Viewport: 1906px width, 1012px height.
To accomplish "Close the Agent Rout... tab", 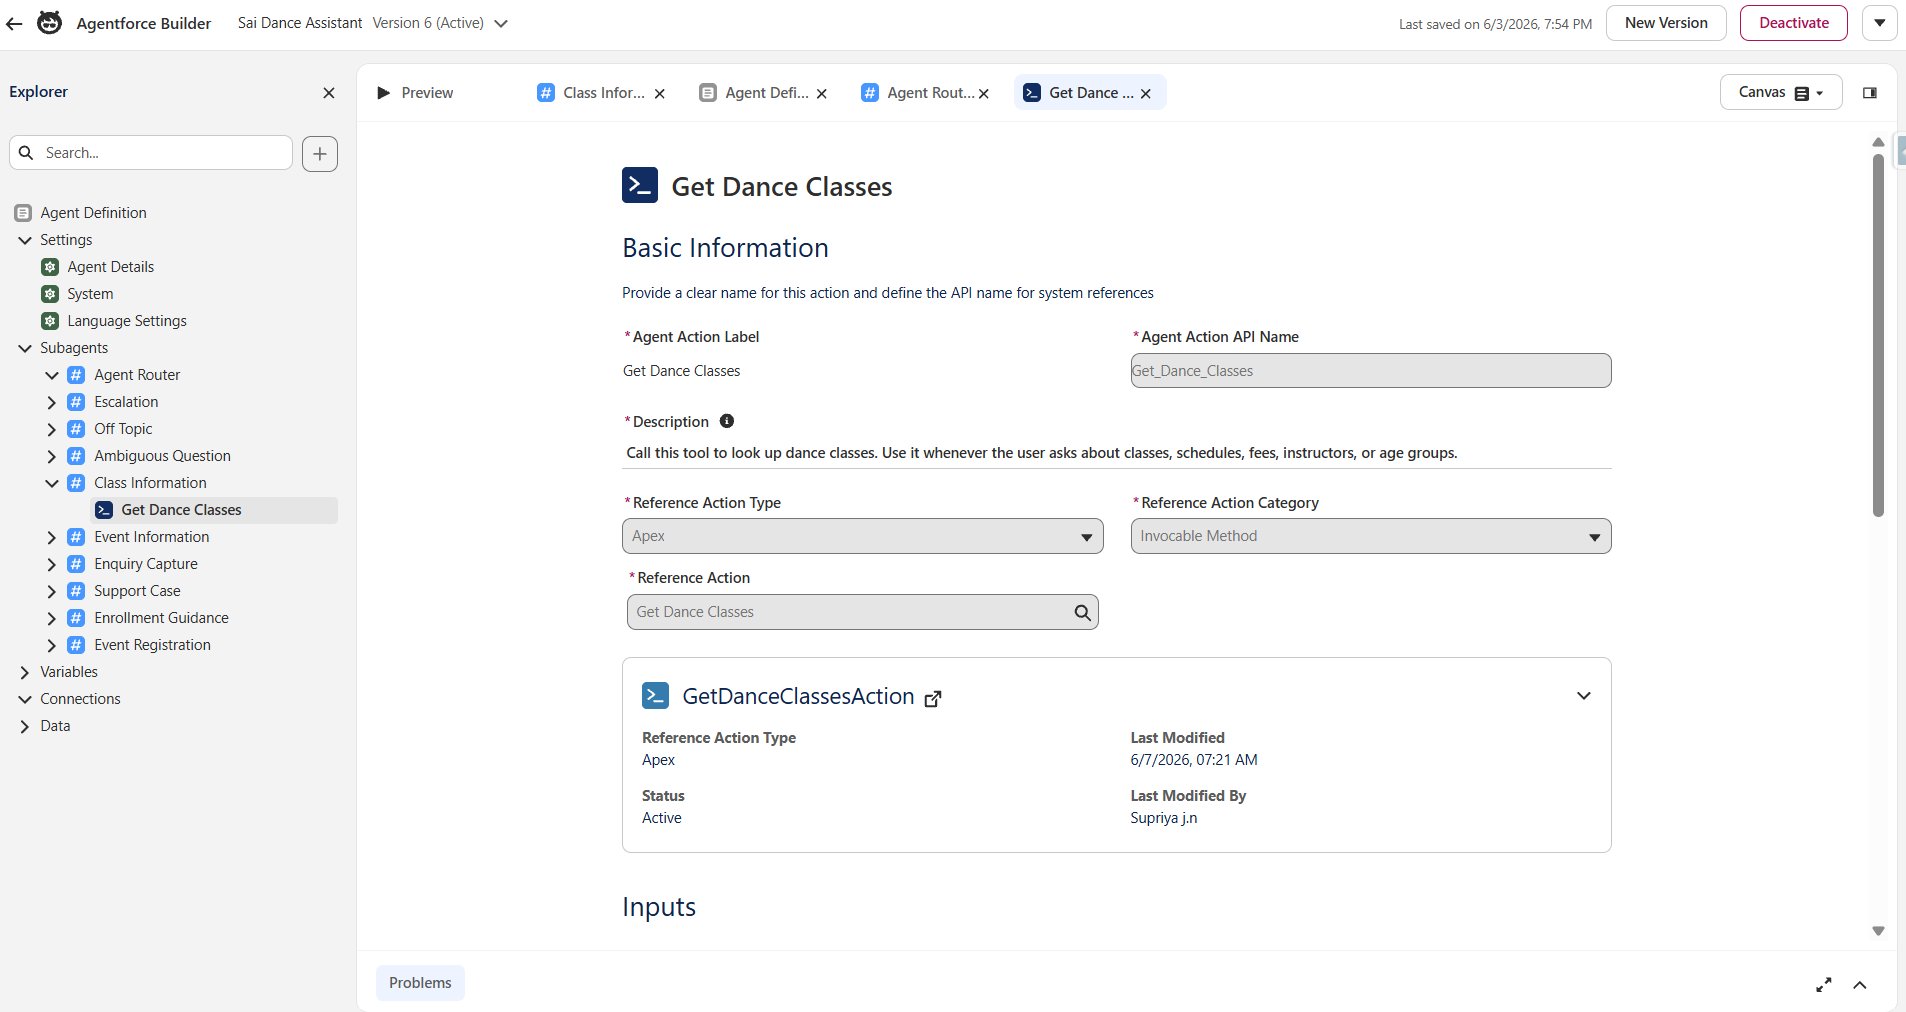I will (x=984, y=94).
